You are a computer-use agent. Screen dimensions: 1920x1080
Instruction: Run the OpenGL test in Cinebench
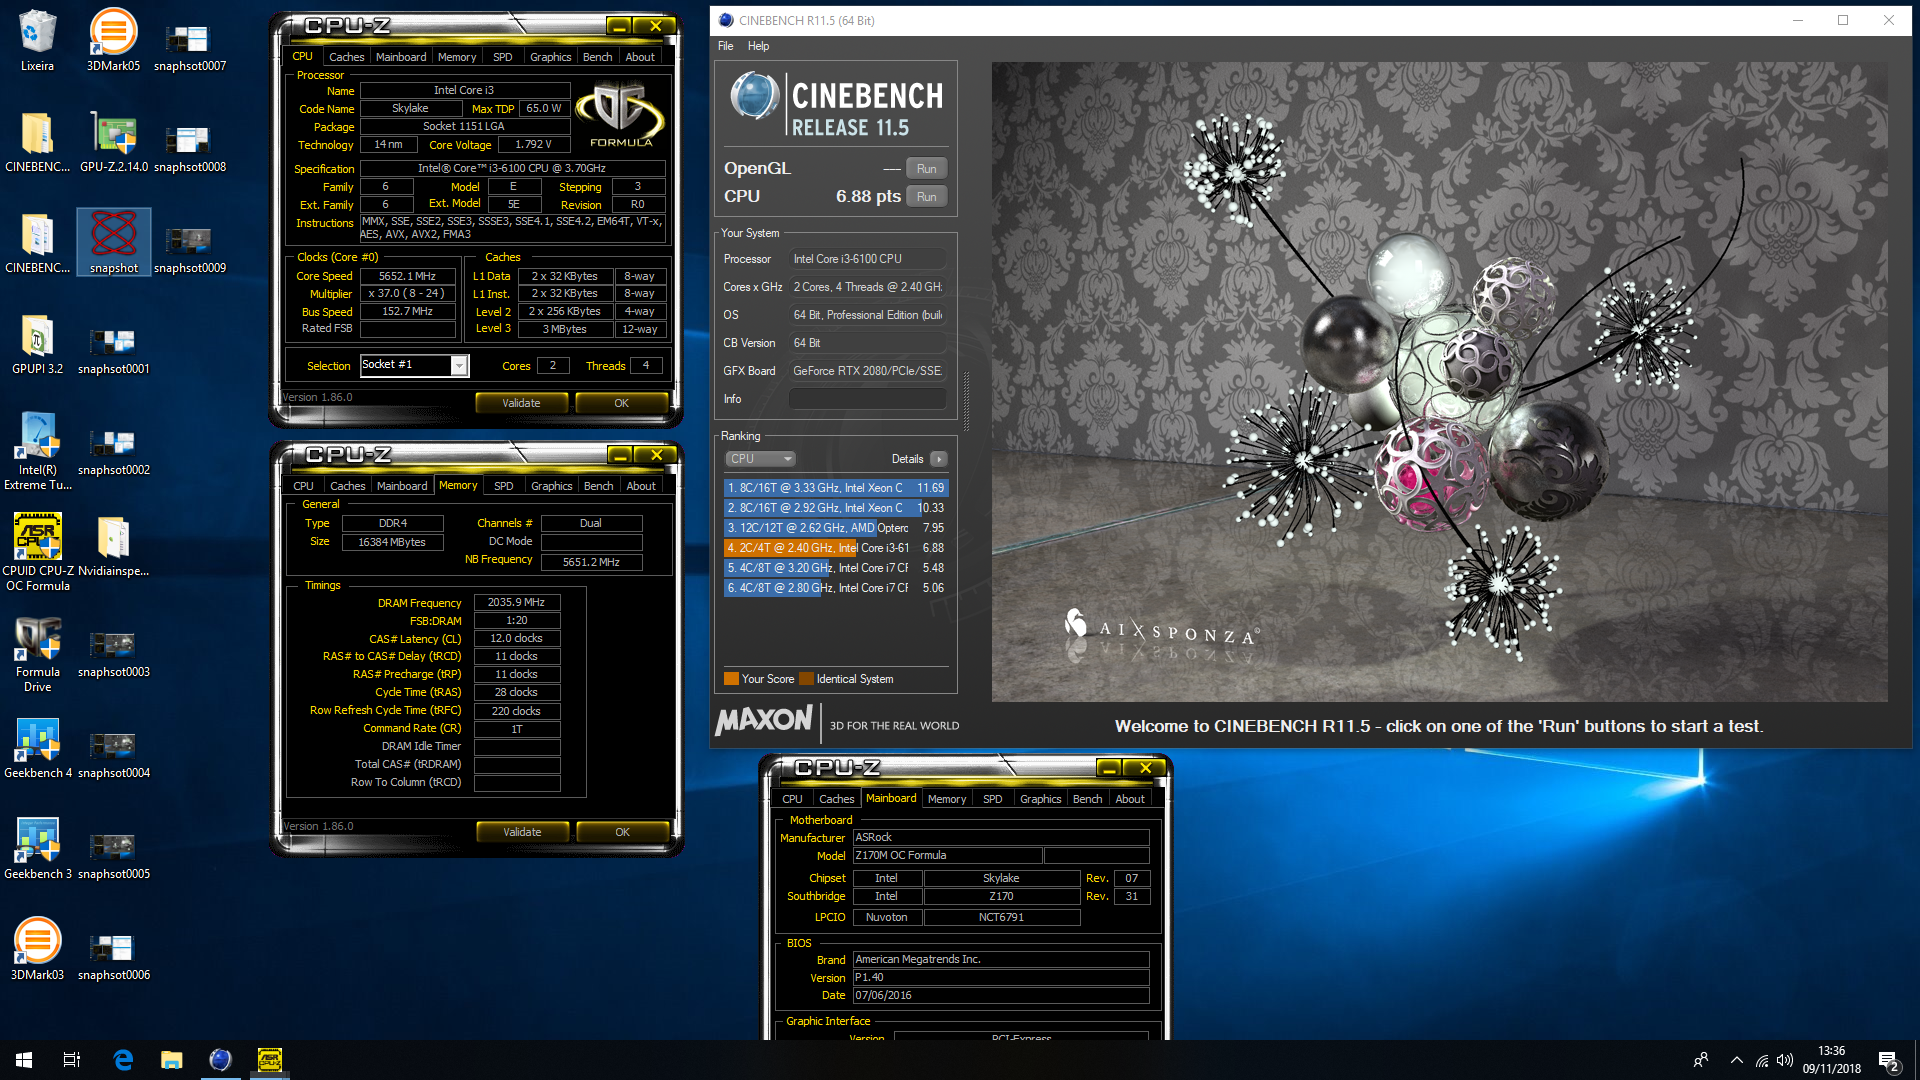pos(926,169)
